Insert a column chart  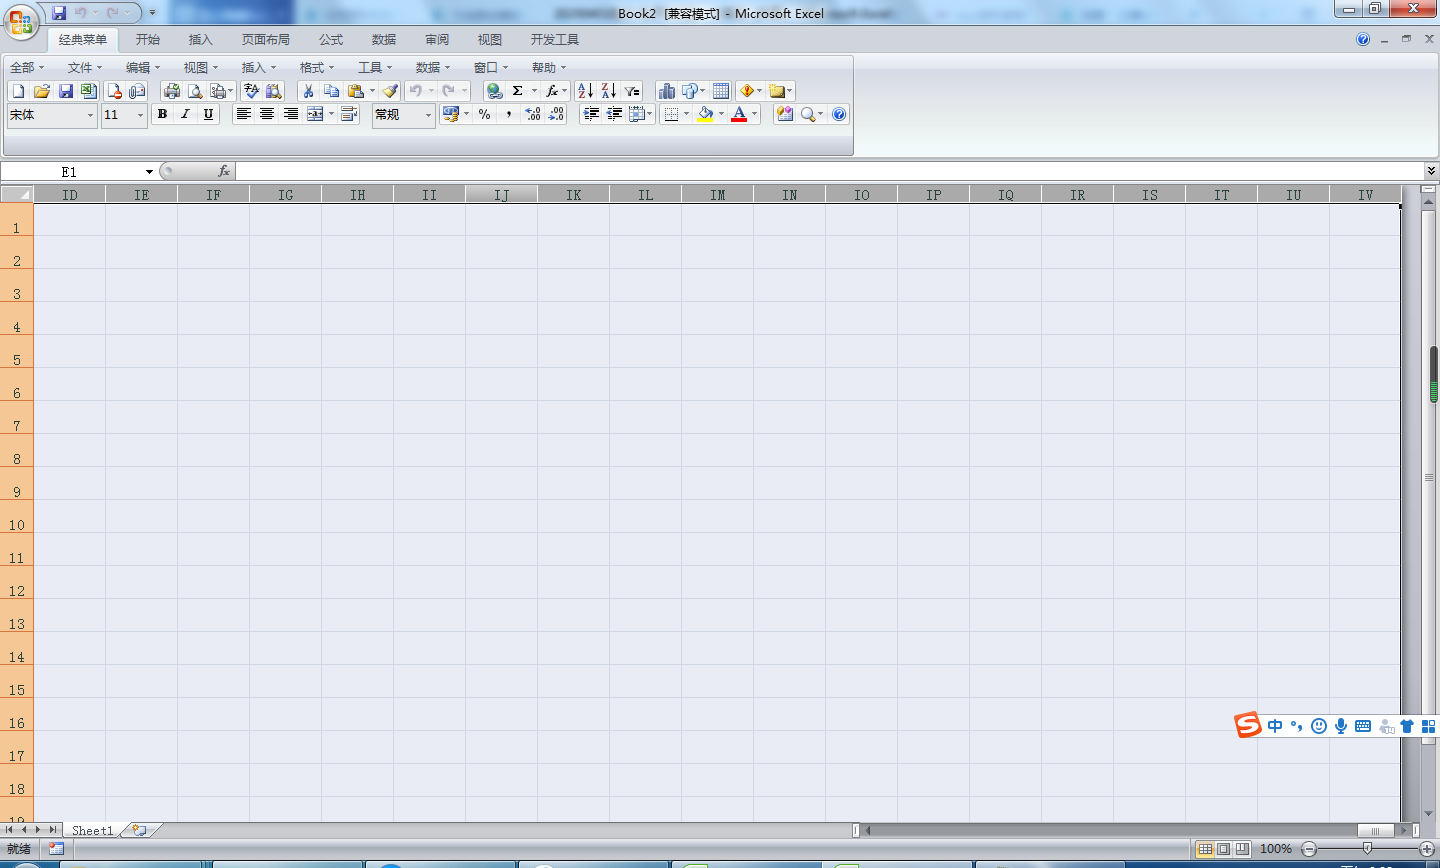coord(667,91)
